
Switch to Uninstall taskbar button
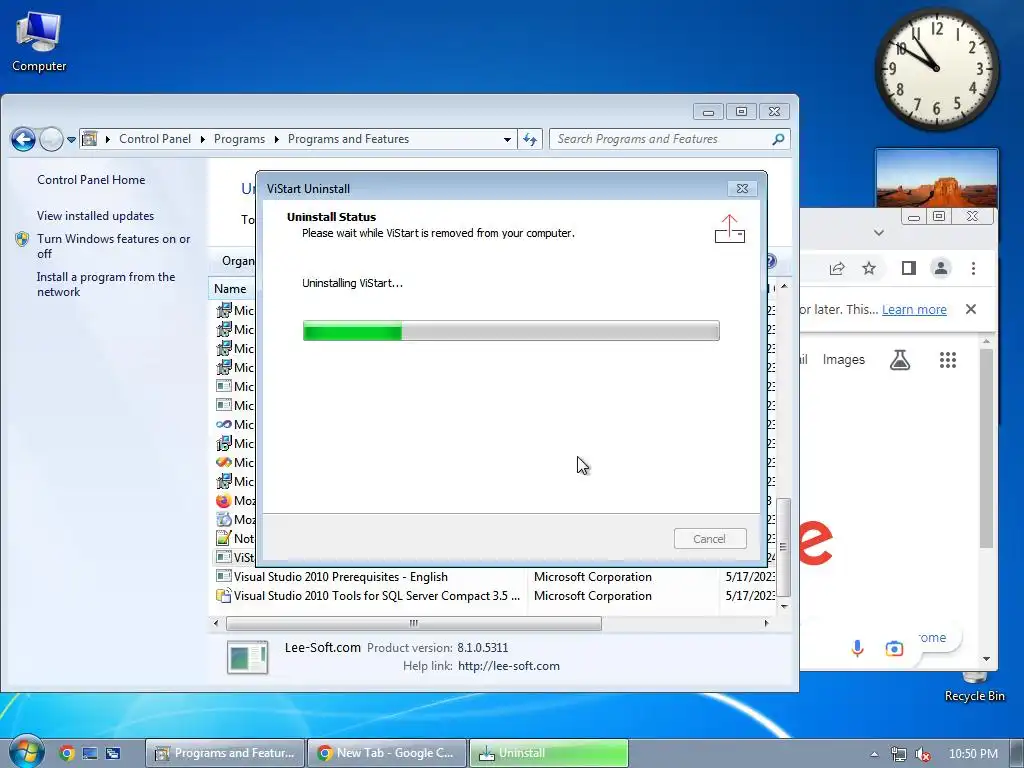point(549,753)
